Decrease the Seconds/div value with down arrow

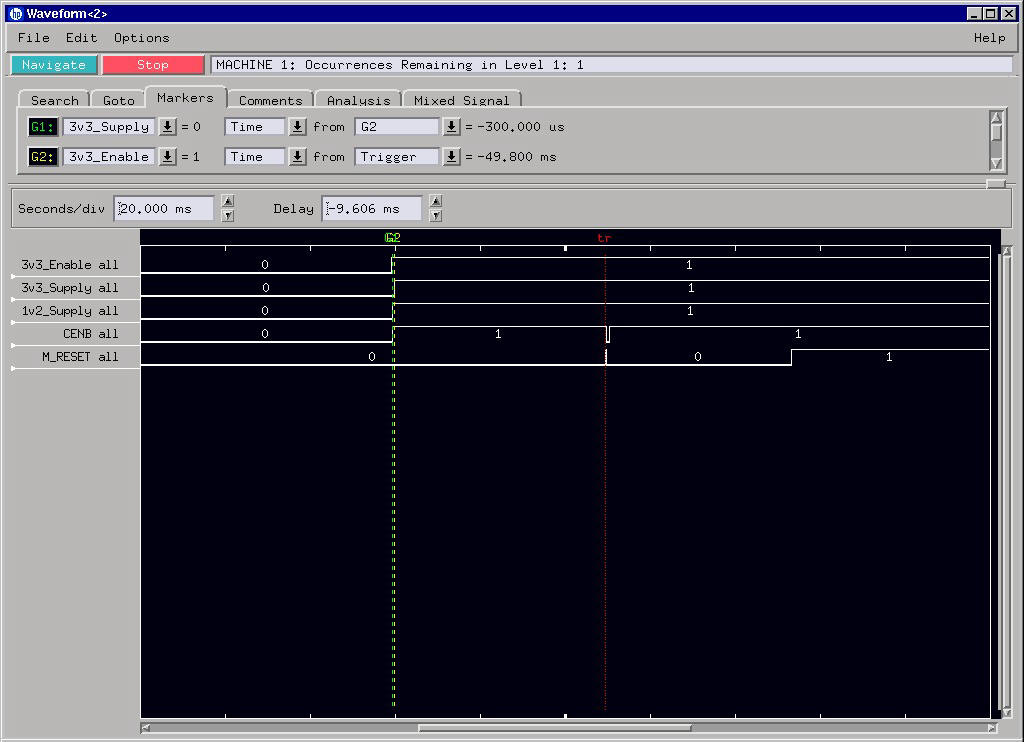(228, 216)
